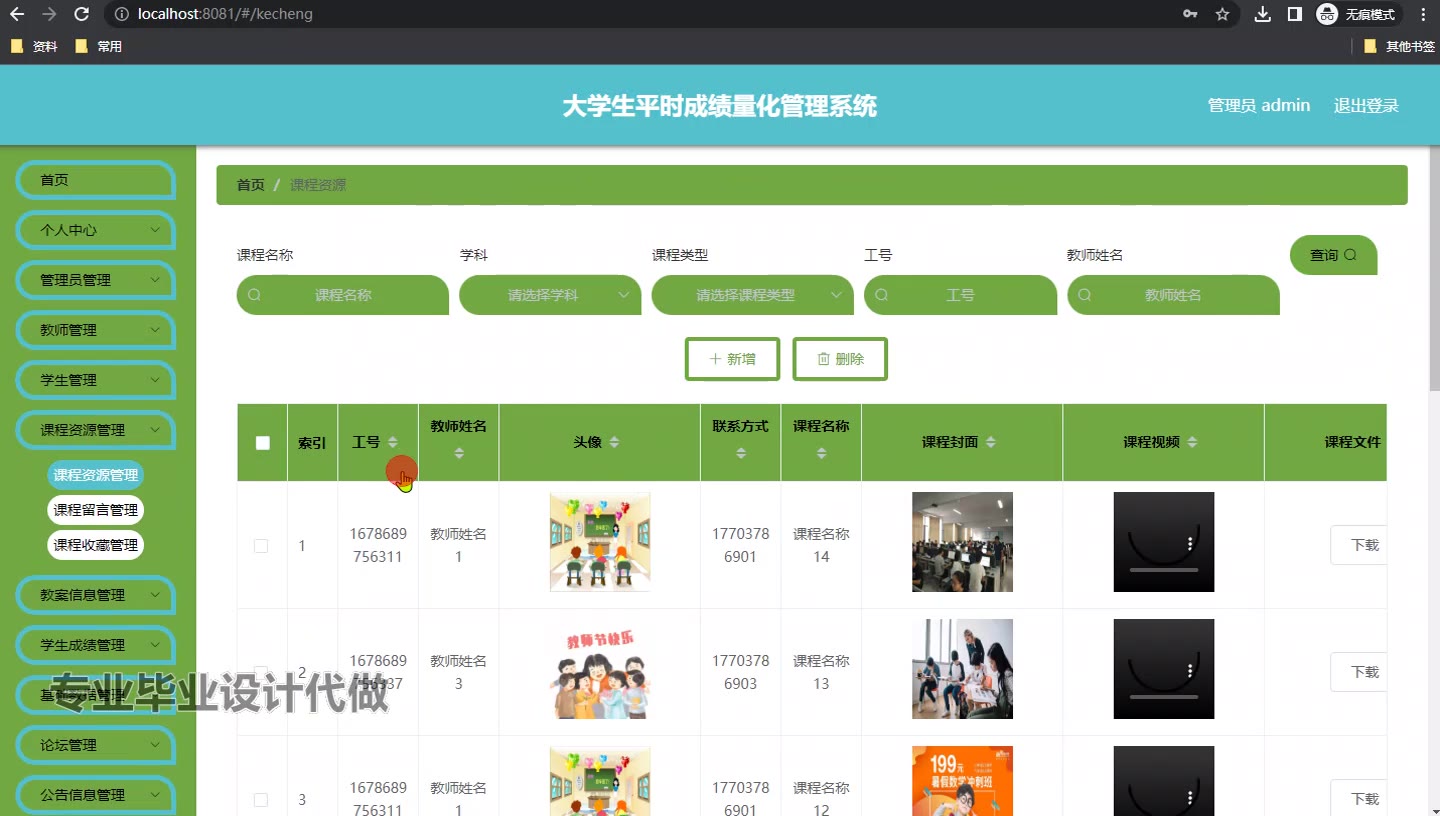Open video options dots in row 2
Viewport: 1440px width, 816px height.
click(1190, 671)
